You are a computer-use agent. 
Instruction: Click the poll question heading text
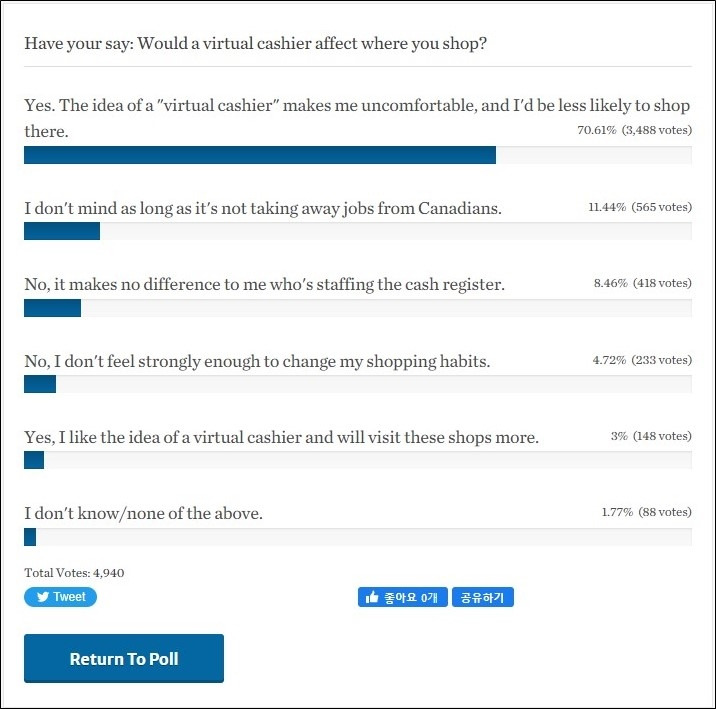255,44
